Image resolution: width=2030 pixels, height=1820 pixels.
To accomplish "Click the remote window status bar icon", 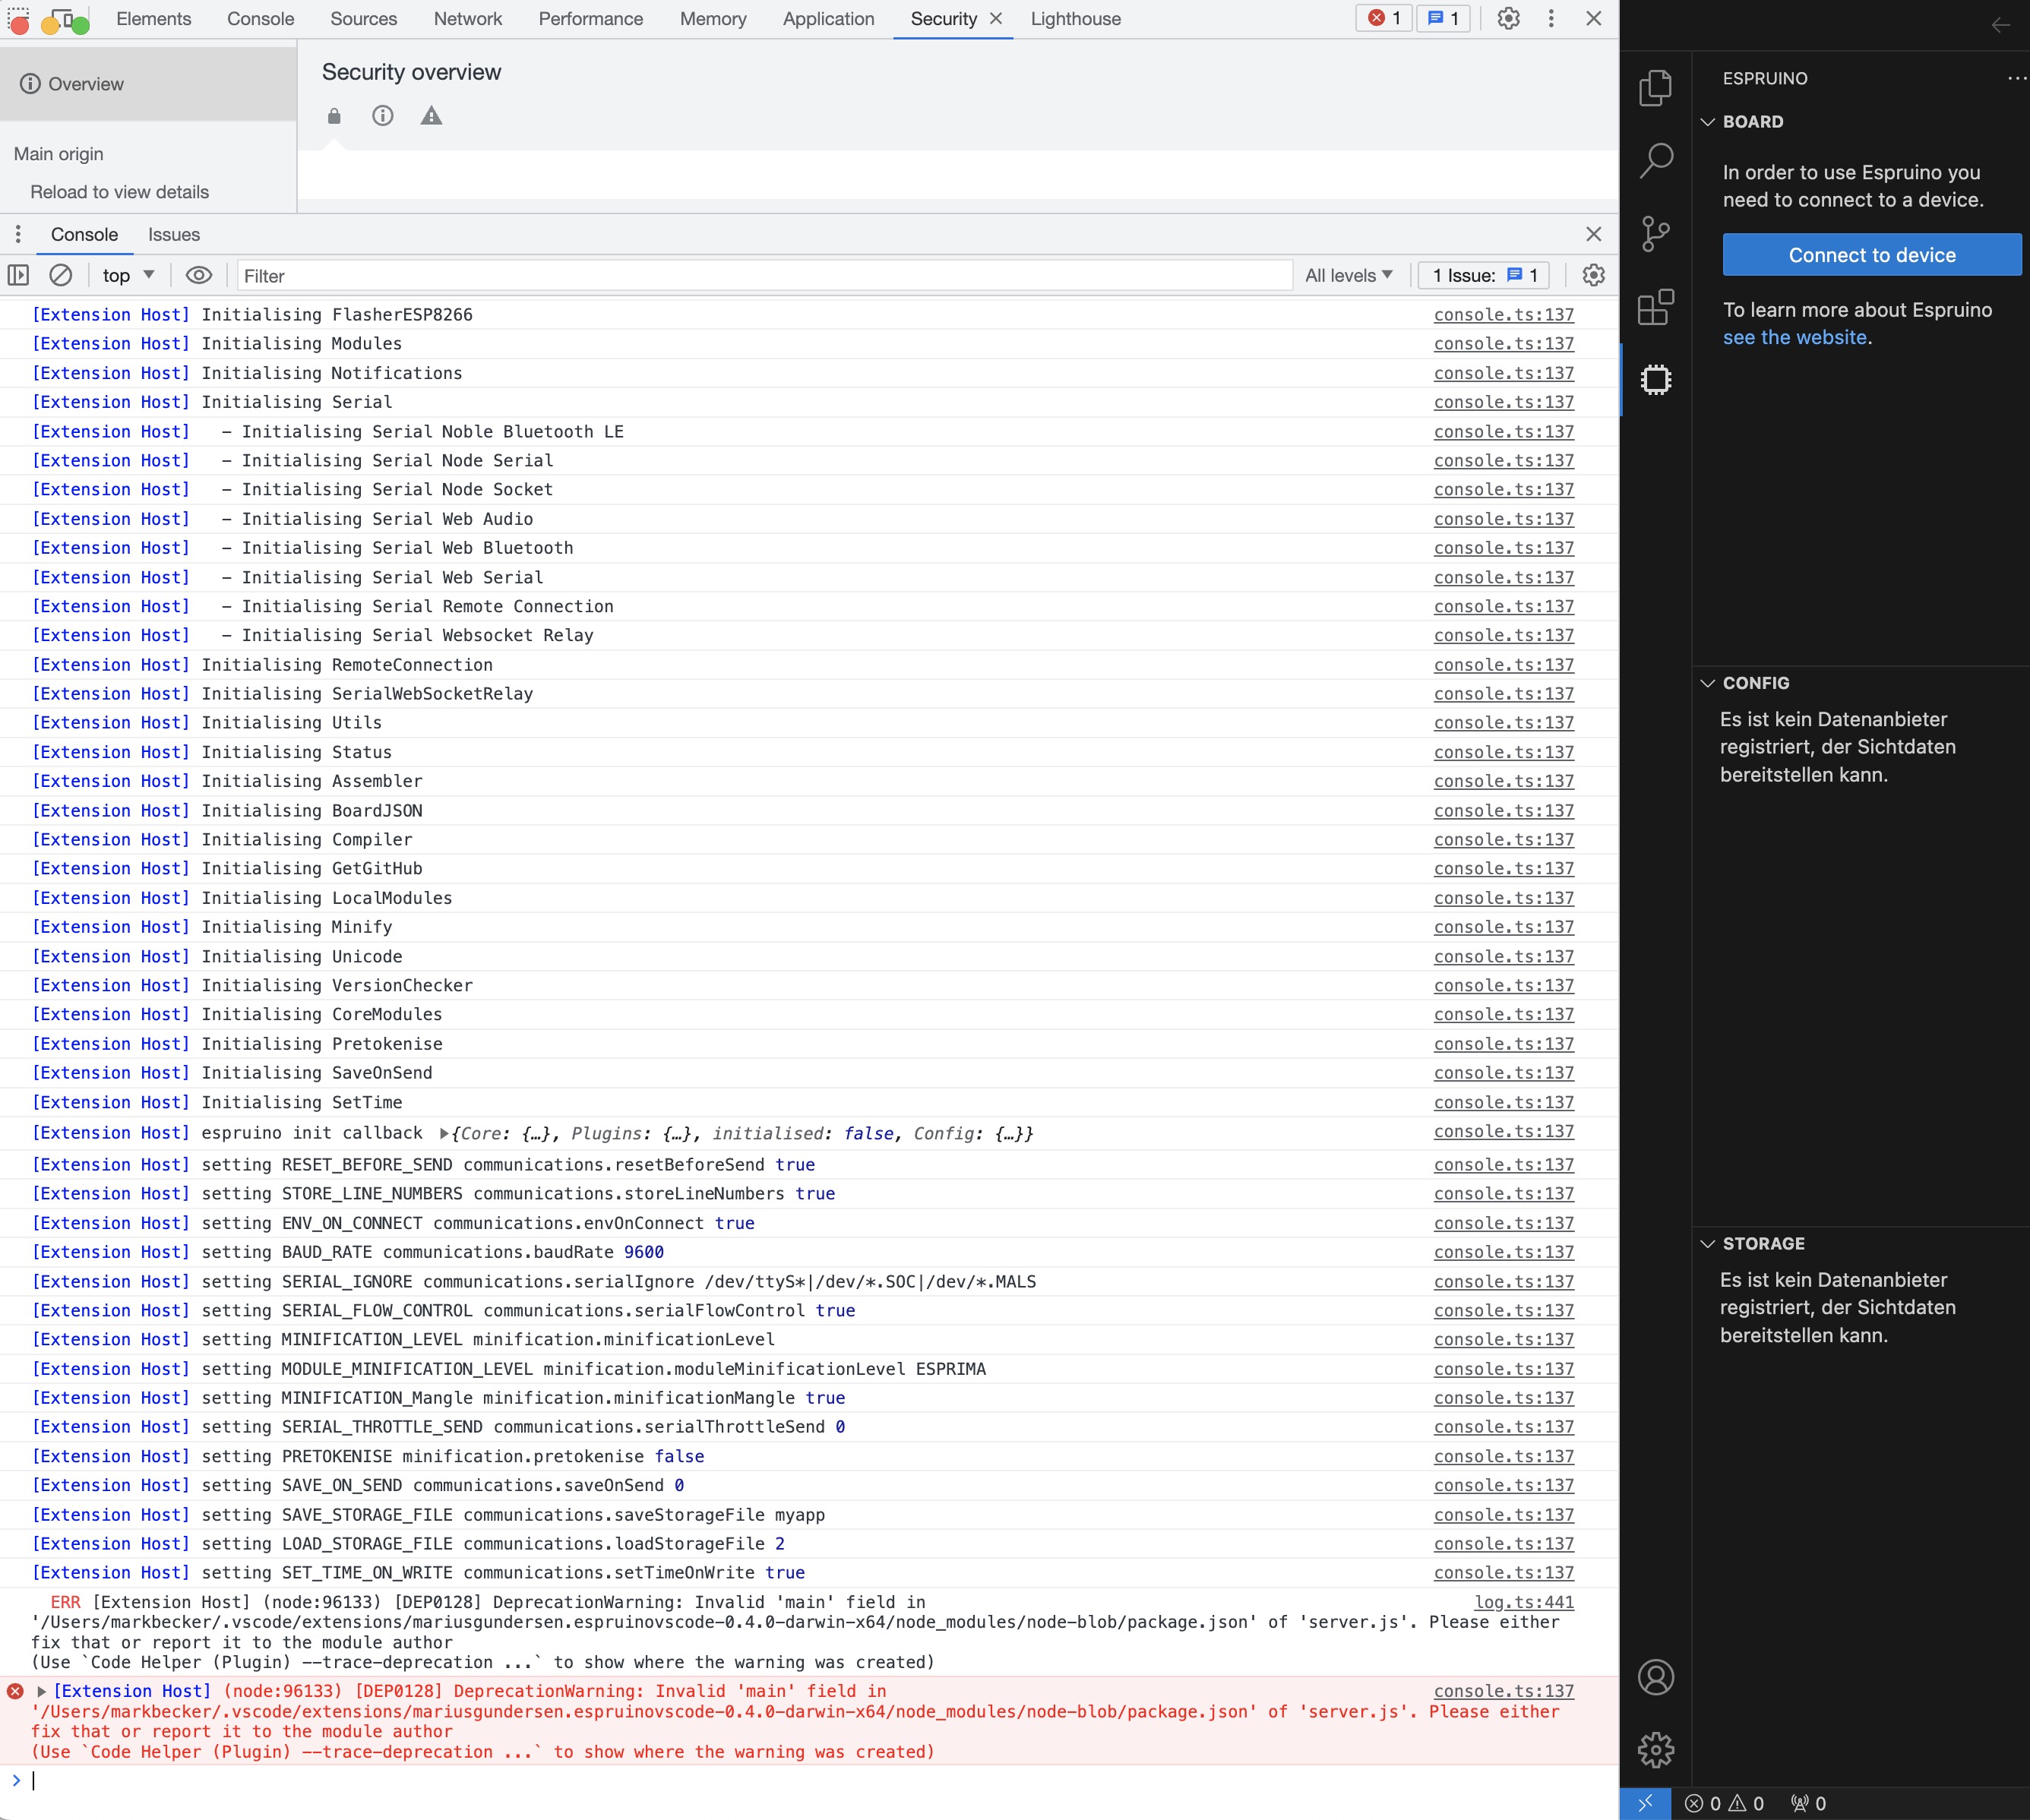I will pos(1645,1803).
